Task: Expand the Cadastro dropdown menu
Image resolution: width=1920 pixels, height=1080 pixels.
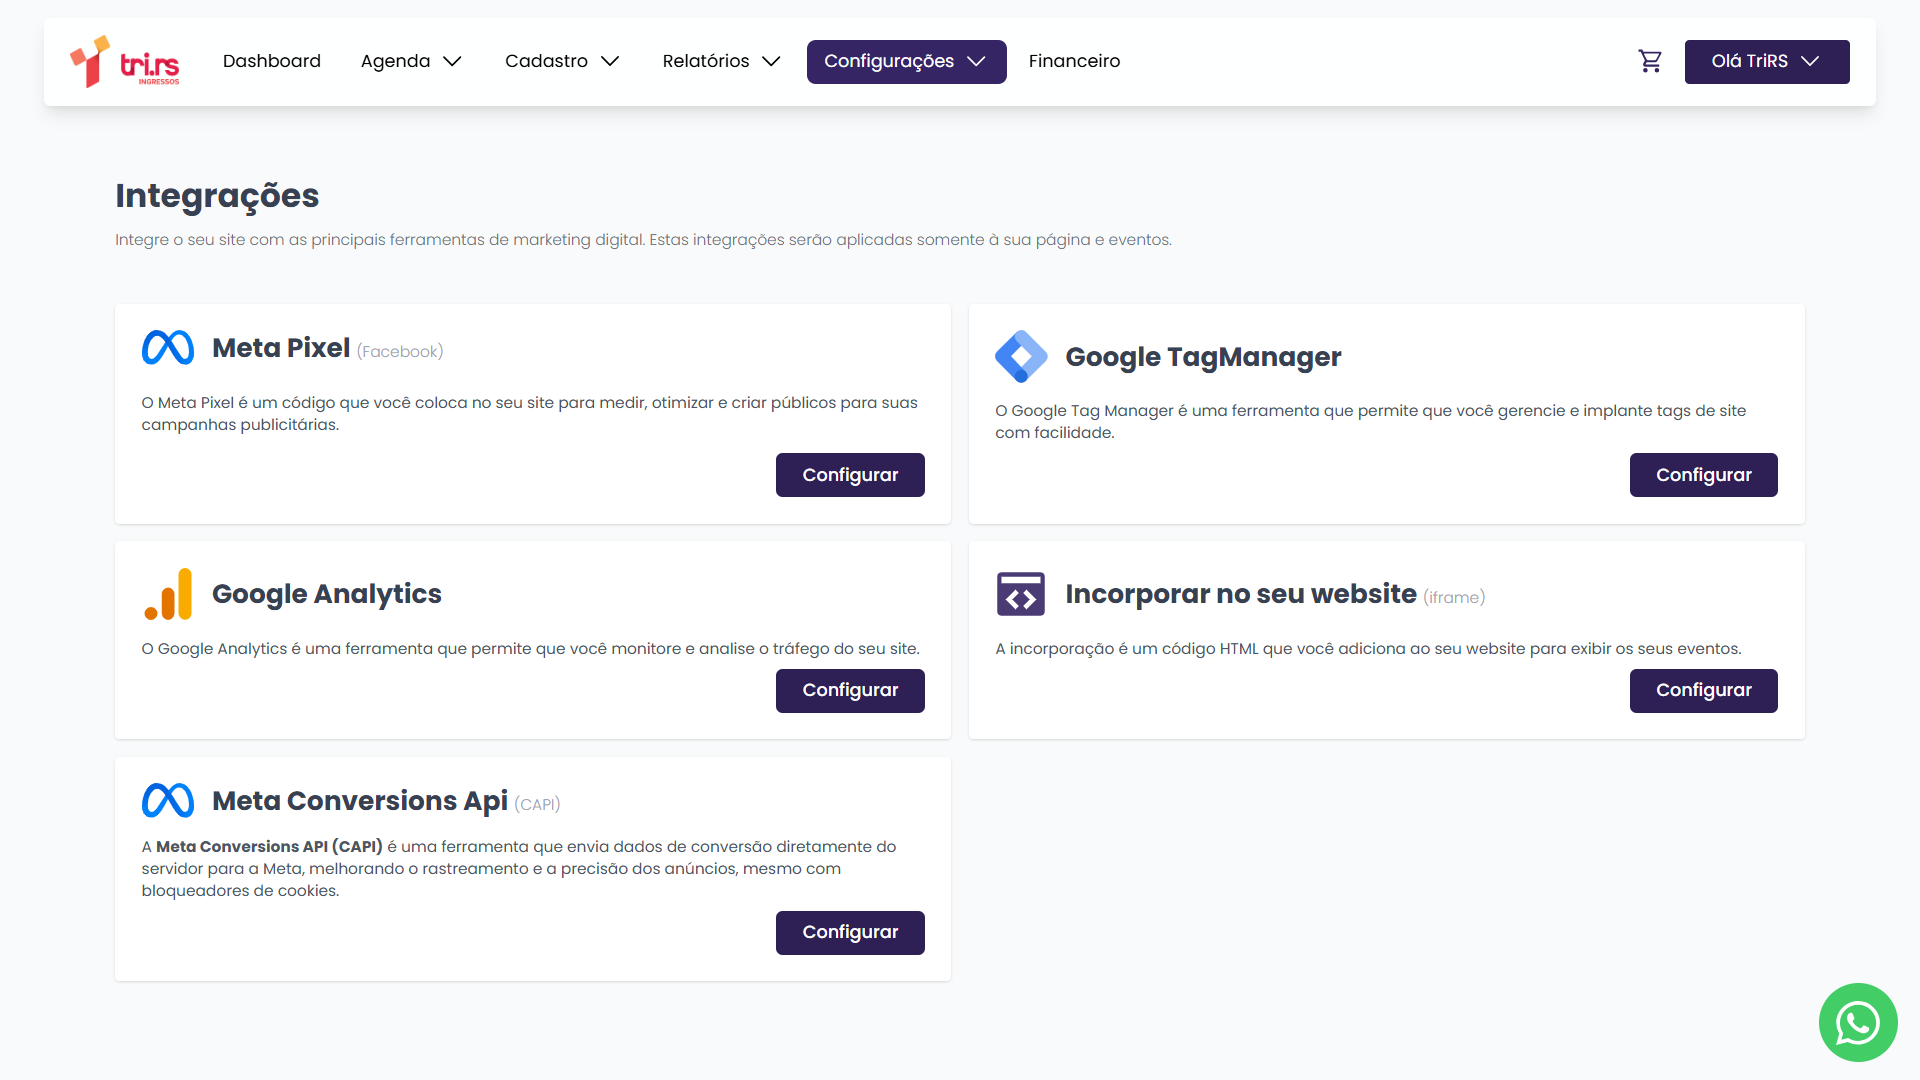Action: 562,61
